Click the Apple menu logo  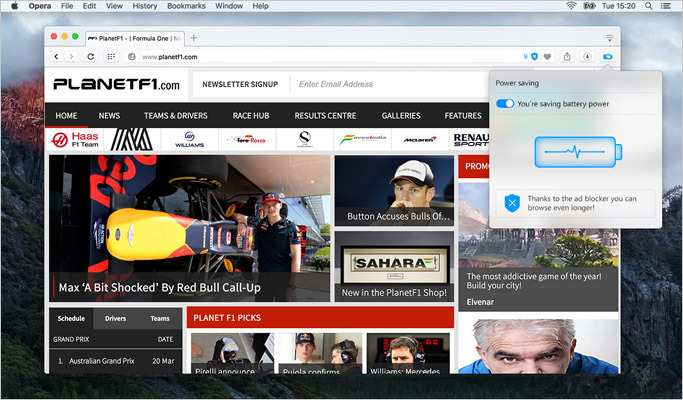coord(14,6)
